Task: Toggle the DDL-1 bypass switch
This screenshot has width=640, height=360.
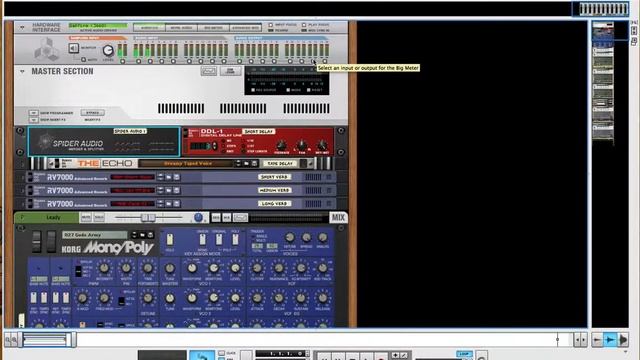Action: point(185,133)
